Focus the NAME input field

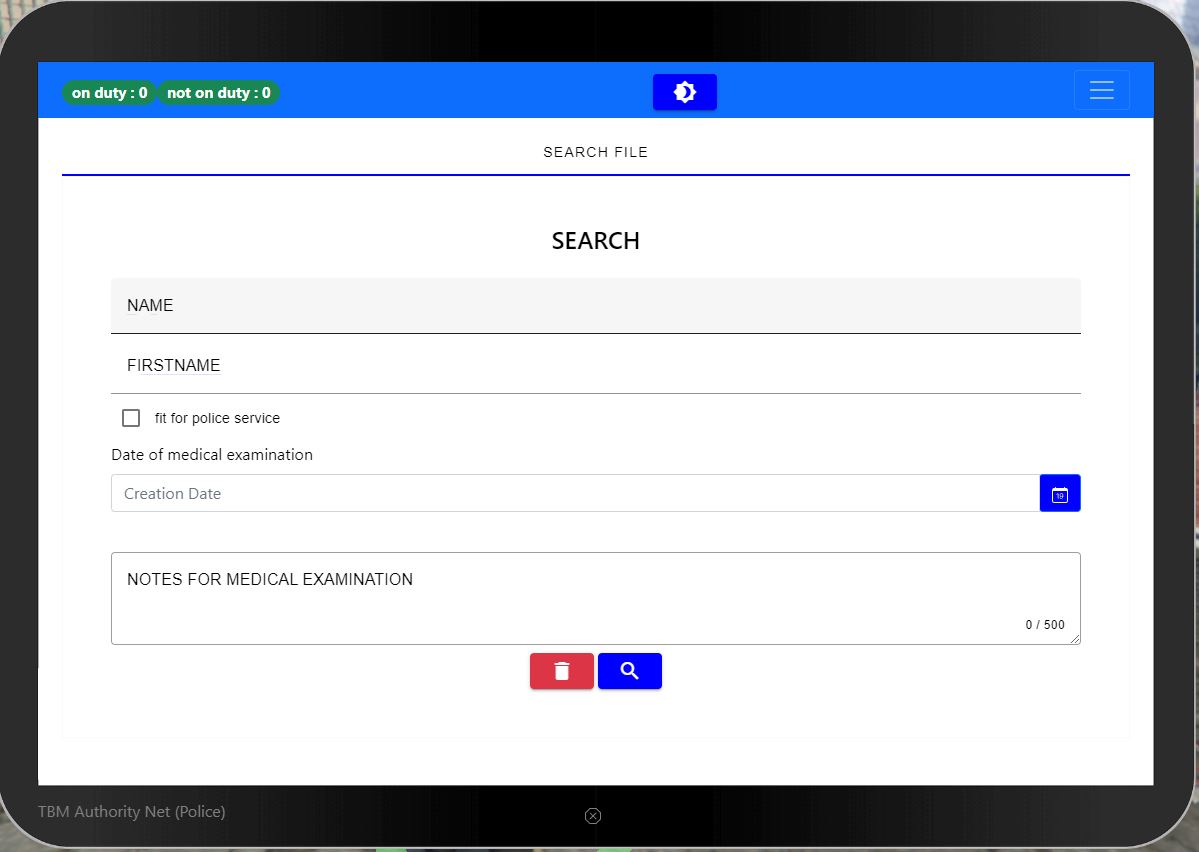coord(596,306)
